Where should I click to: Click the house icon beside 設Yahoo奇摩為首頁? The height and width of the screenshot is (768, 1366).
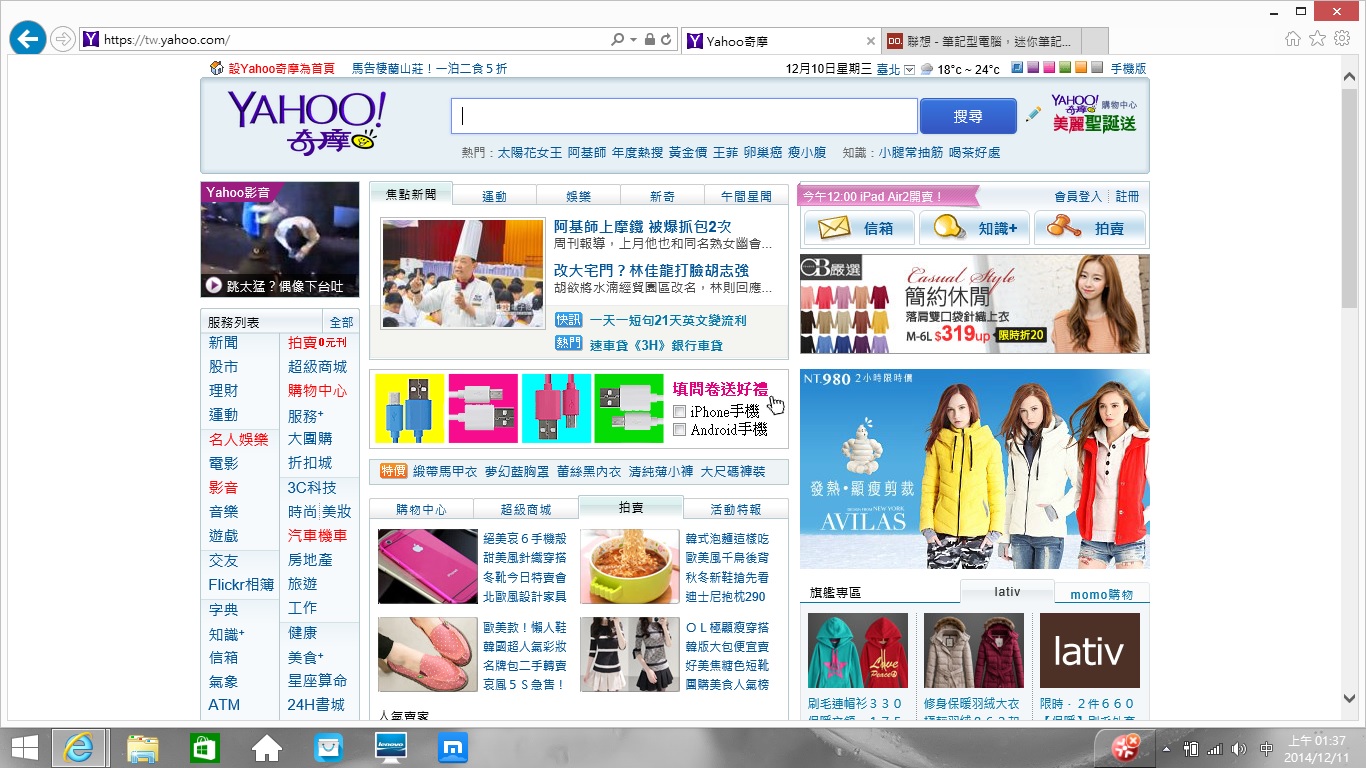(x=216, y=68)
